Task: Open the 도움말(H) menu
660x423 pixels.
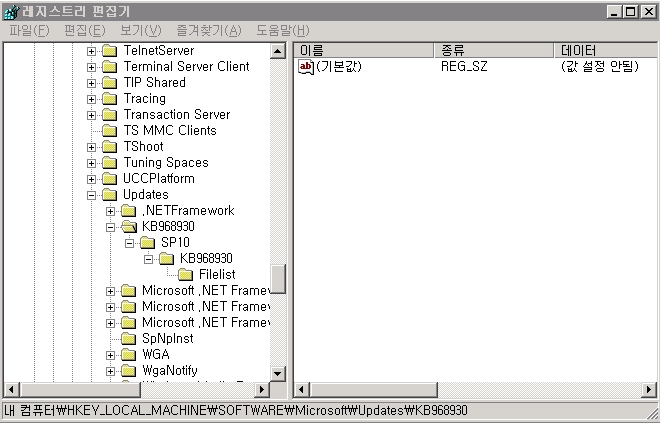Action: coord(283,30)
